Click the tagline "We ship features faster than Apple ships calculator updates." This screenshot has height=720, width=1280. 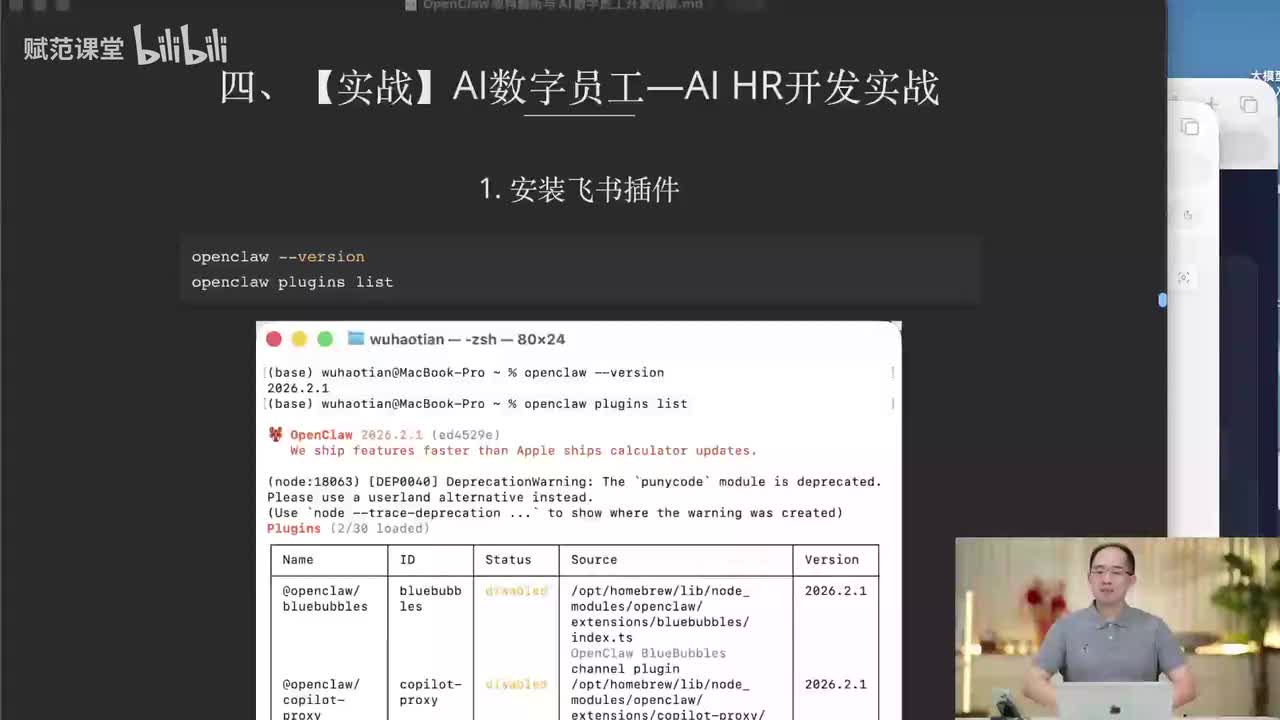(x=523, y=451)
